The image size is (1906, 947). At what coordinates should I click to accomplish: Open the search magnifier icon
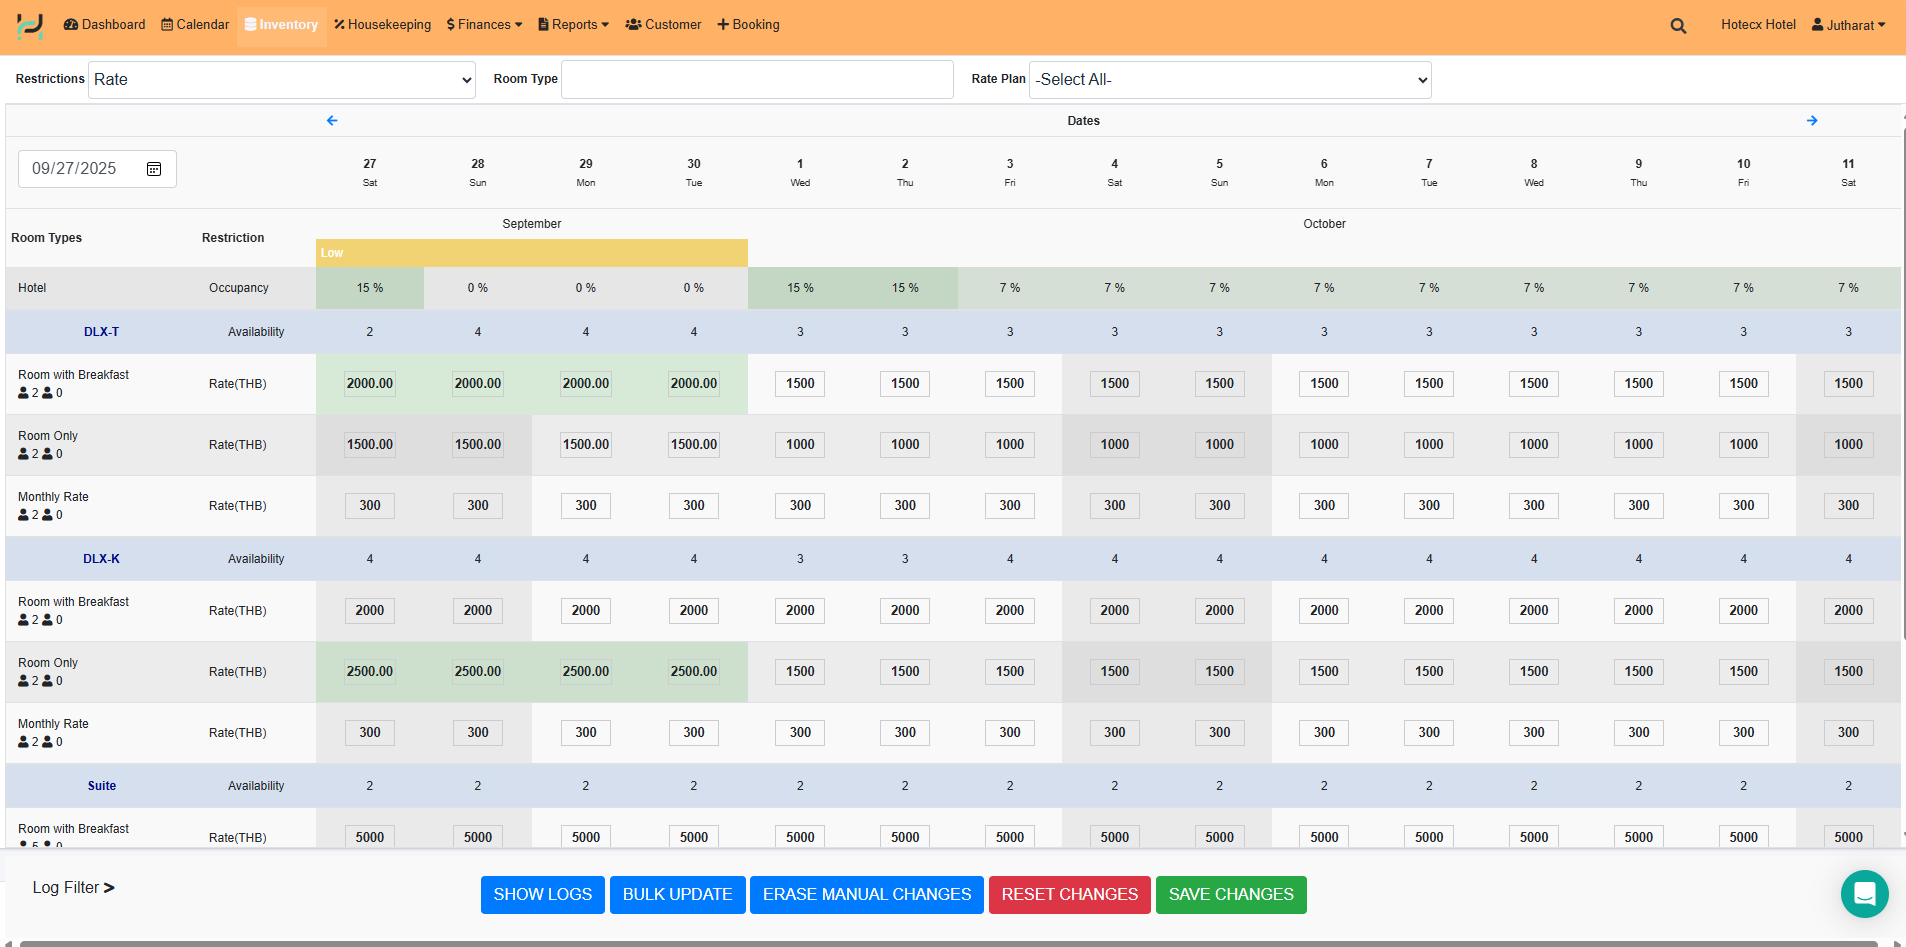coord(1678,26)
